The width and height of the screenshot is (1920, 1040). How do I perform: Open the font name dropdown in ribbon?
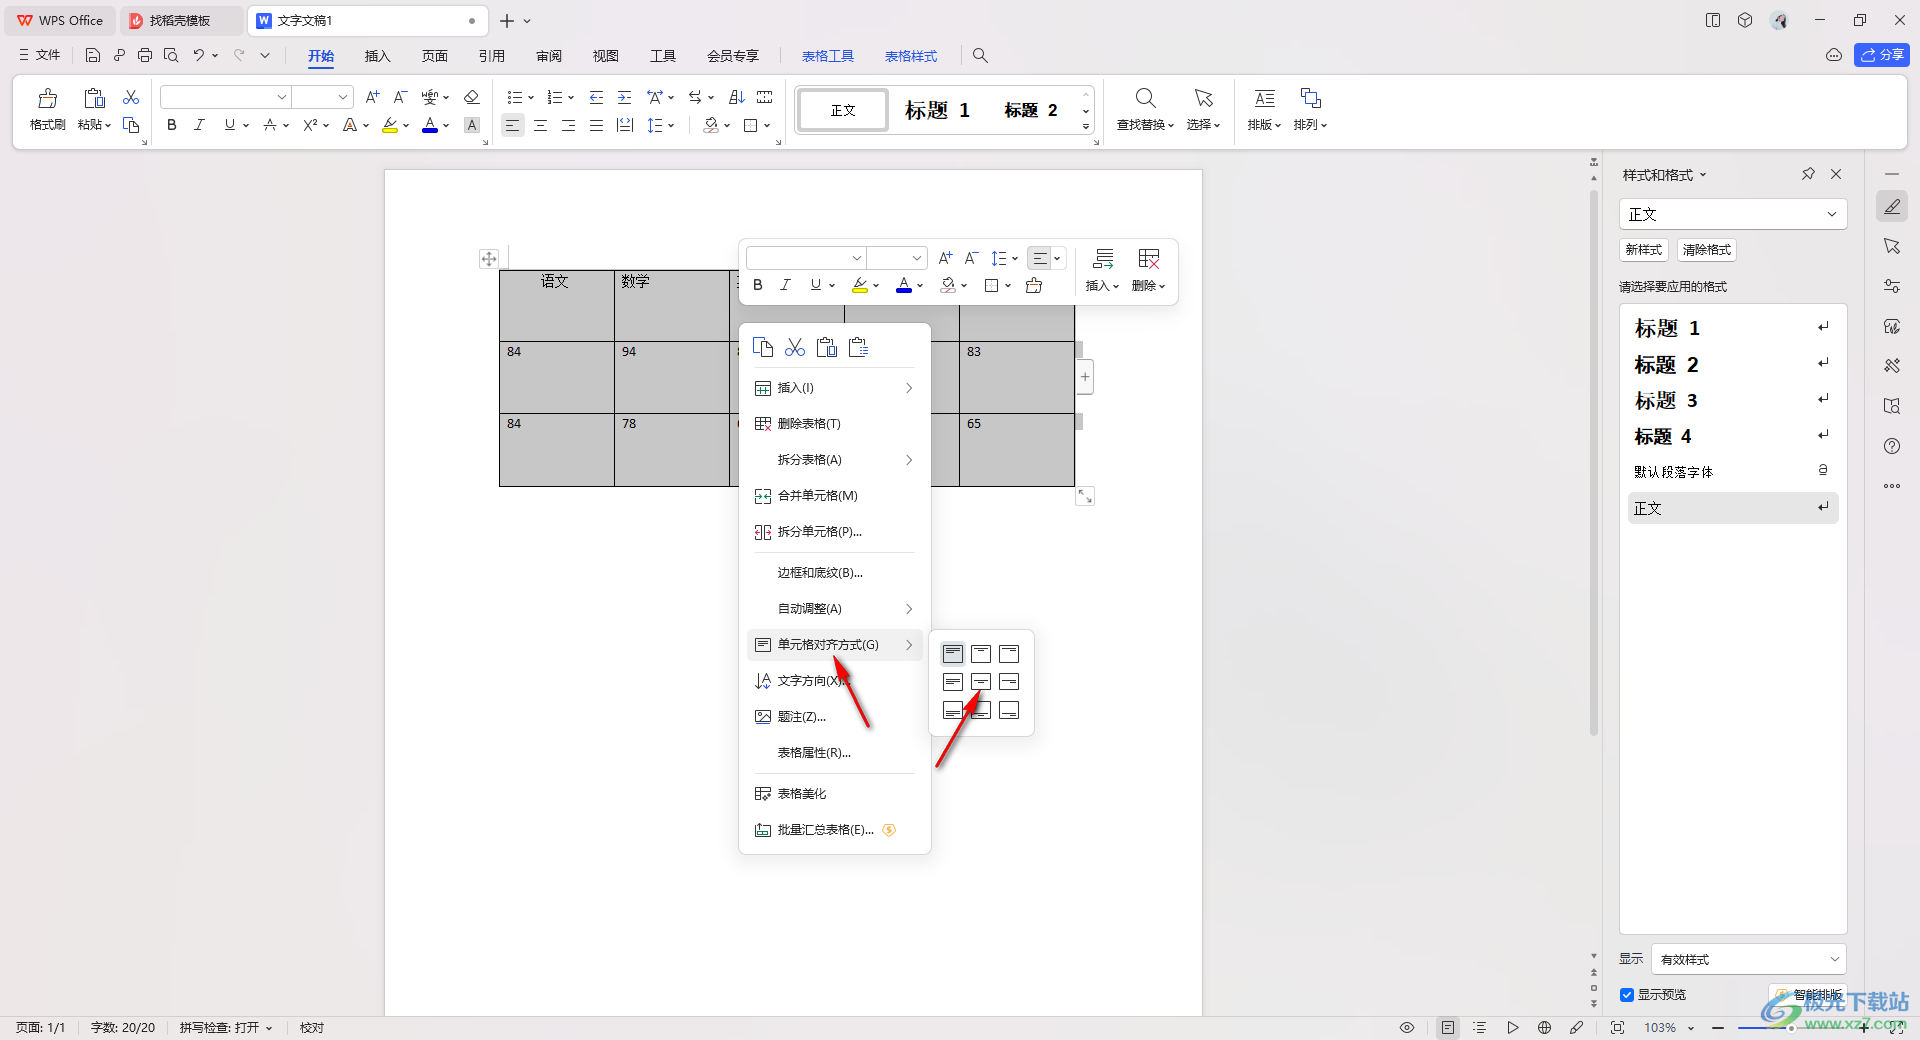pyautogui.click(x=282, y=97)
